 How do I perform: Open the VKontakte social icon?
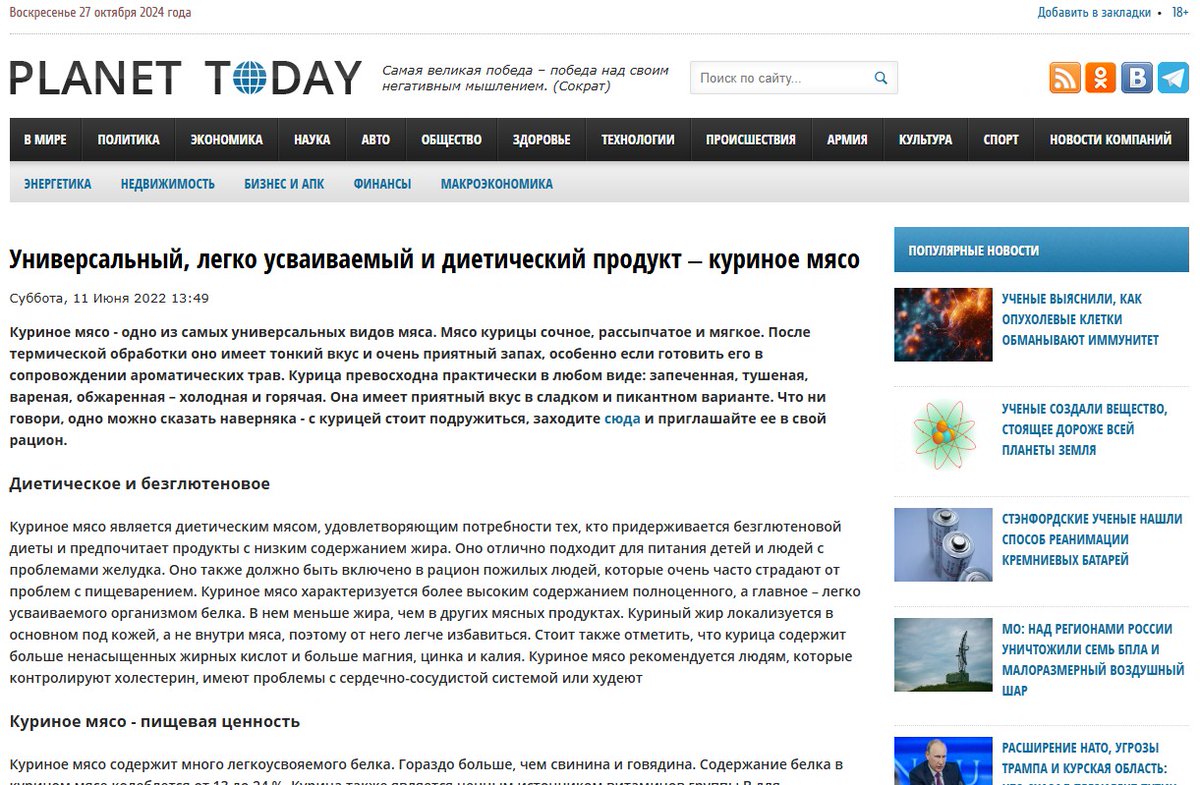pos(1137,77)
